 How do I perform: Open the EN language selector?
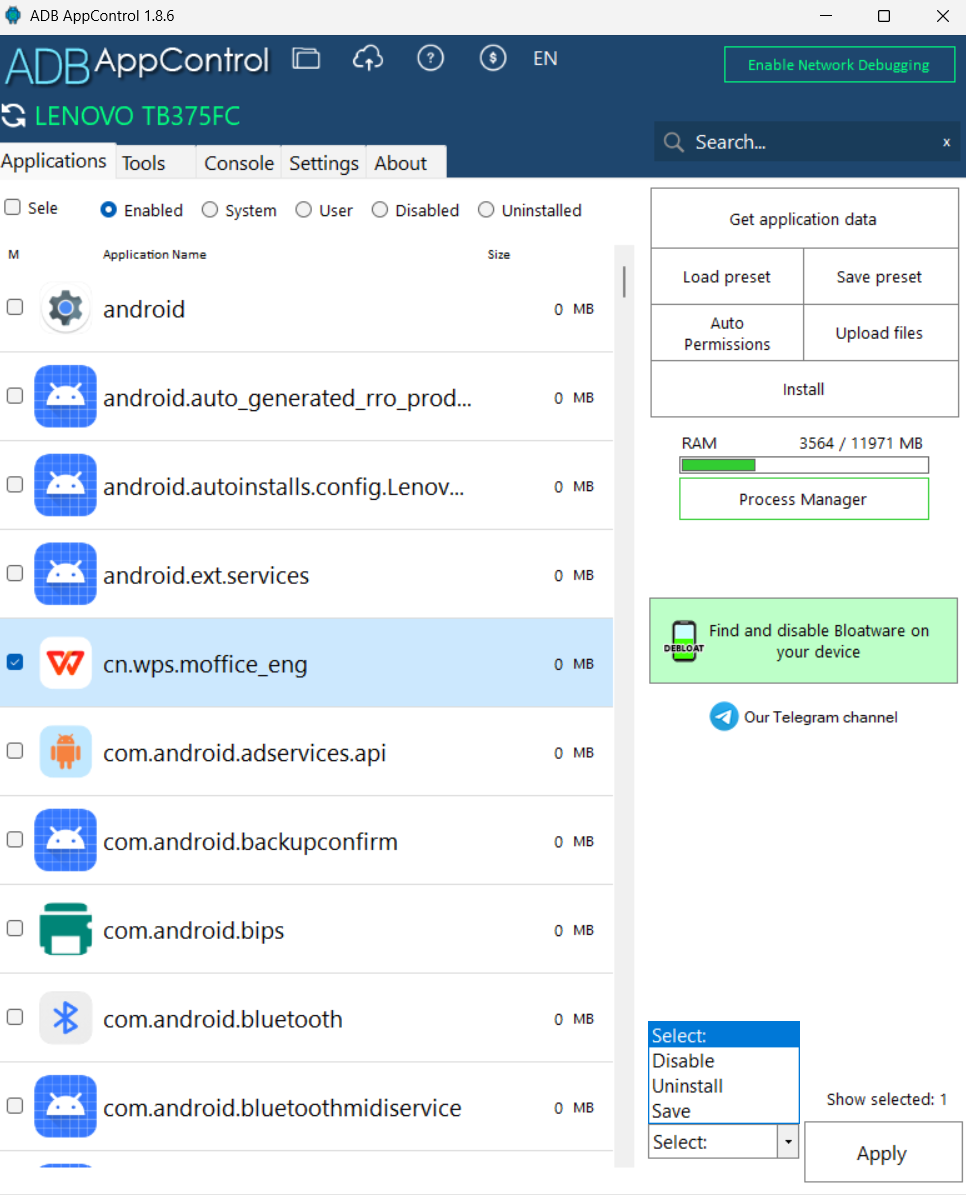(x=545, y=59)
